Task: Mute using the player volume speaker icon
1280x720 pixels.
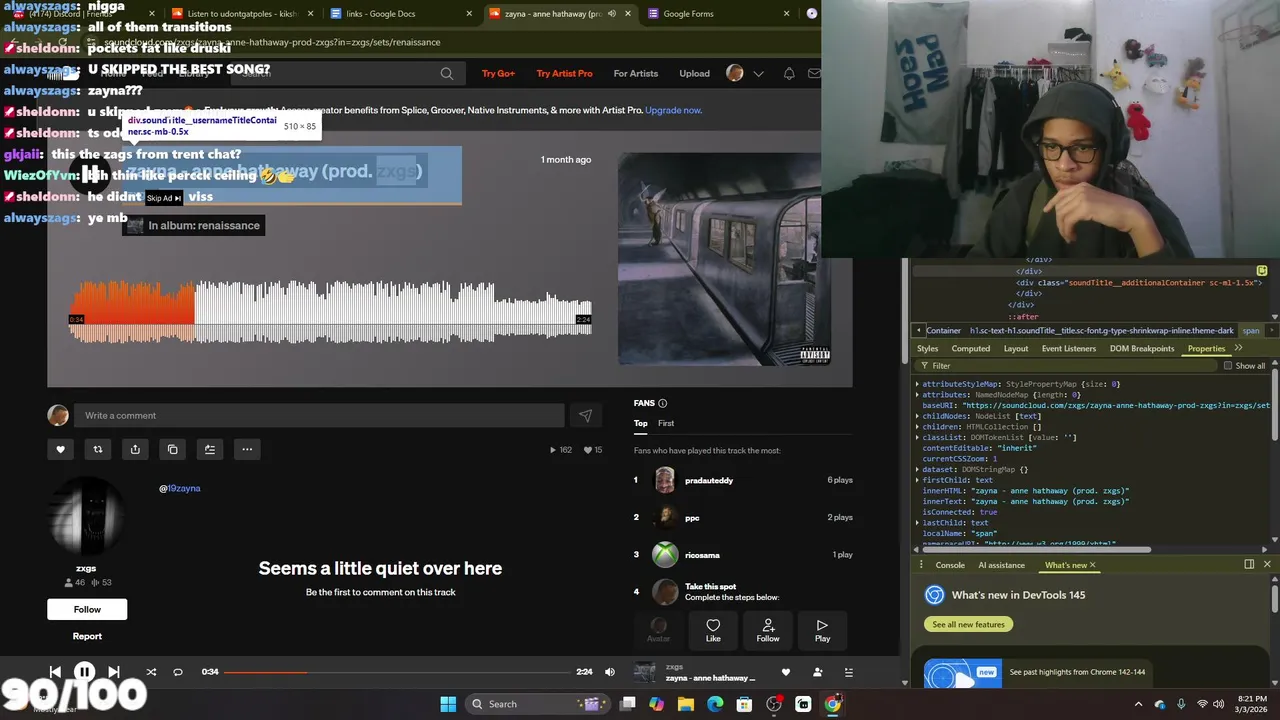Action: [610, 672]
